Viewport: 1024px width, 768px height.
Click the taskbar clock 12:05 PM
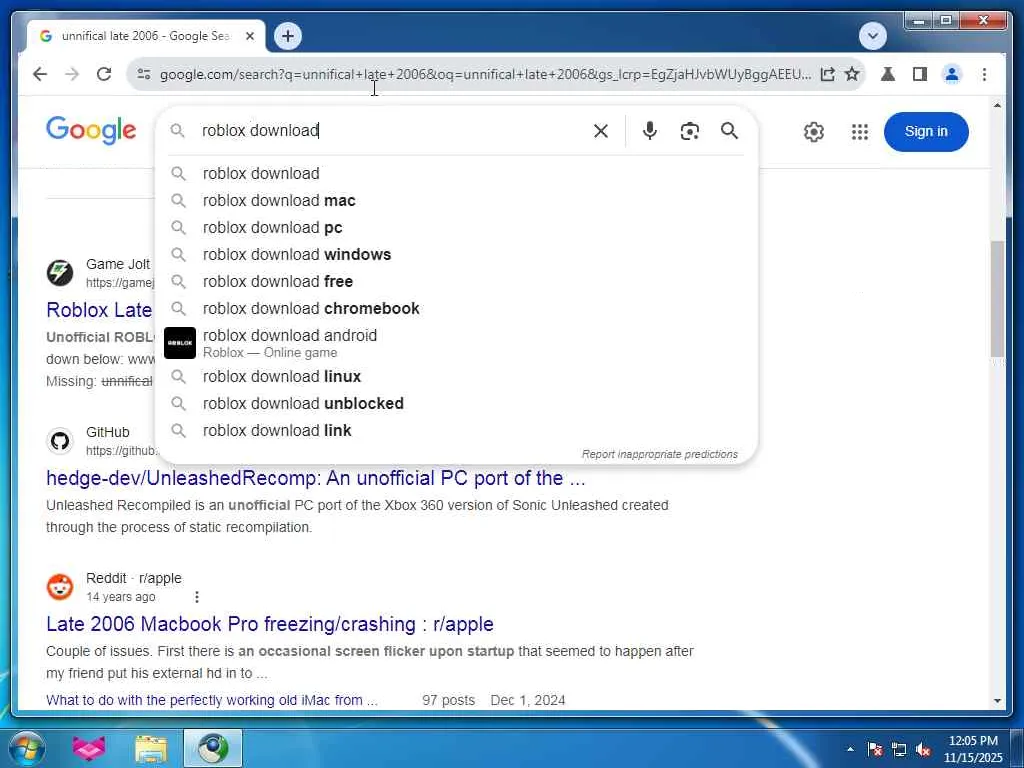[x=973, y=749]
